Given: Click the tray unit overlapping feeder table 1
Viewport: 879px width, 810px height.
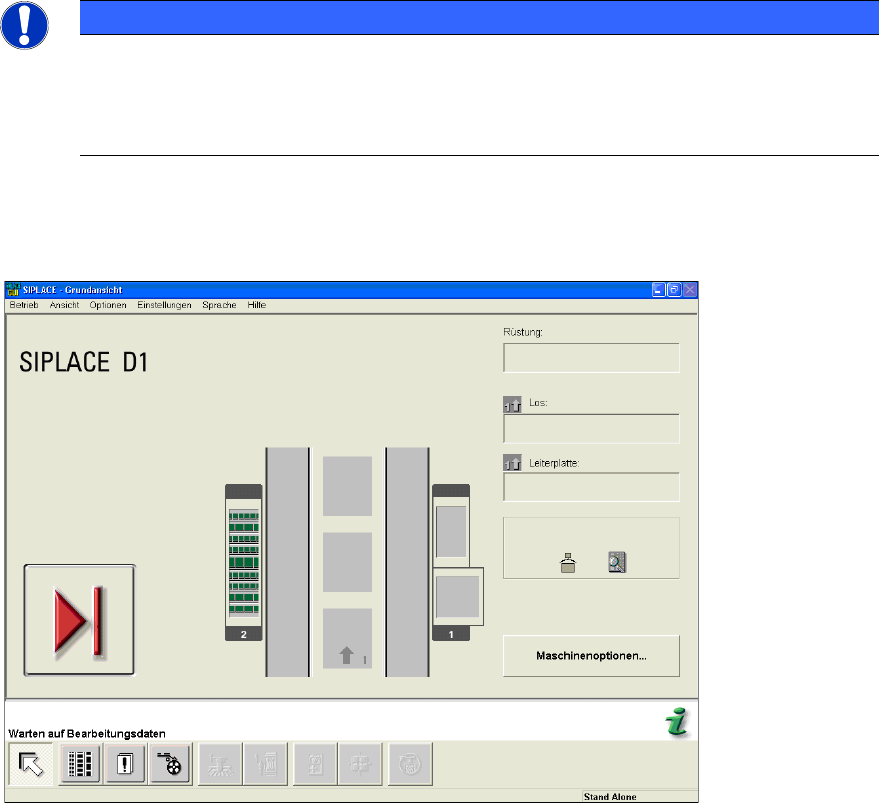Looking at the screenshot, I should tap(458, 596).
